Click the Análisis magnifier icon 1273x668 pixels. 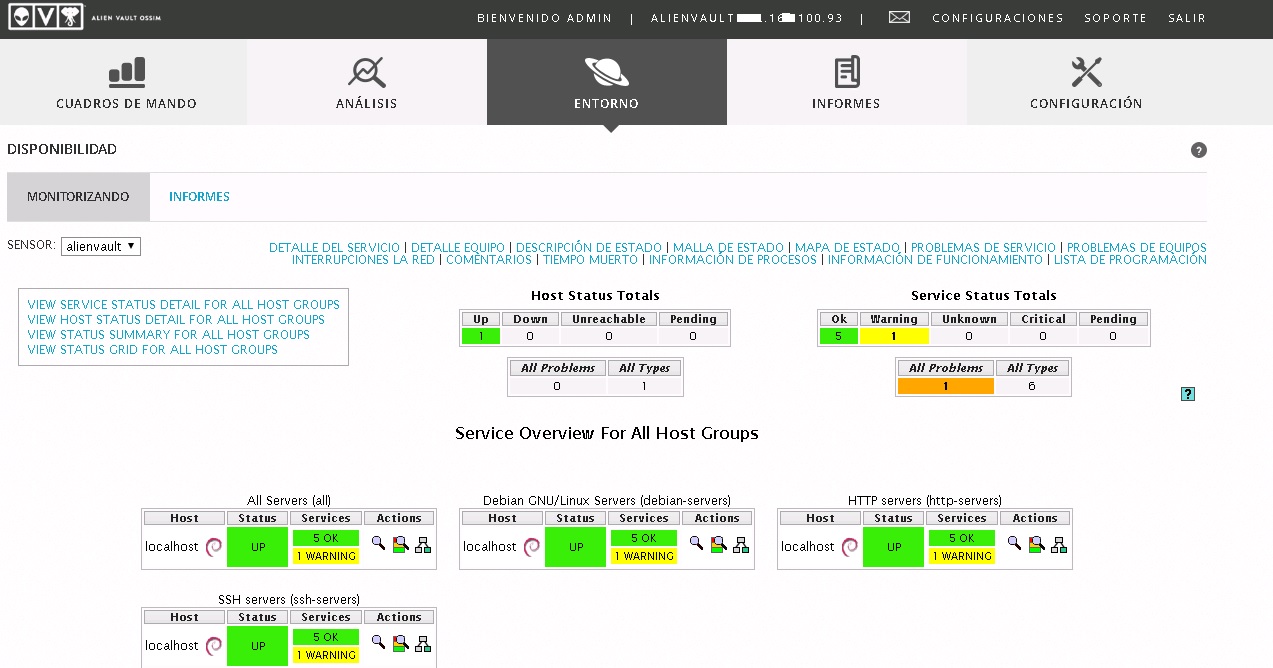click(366, 72)
